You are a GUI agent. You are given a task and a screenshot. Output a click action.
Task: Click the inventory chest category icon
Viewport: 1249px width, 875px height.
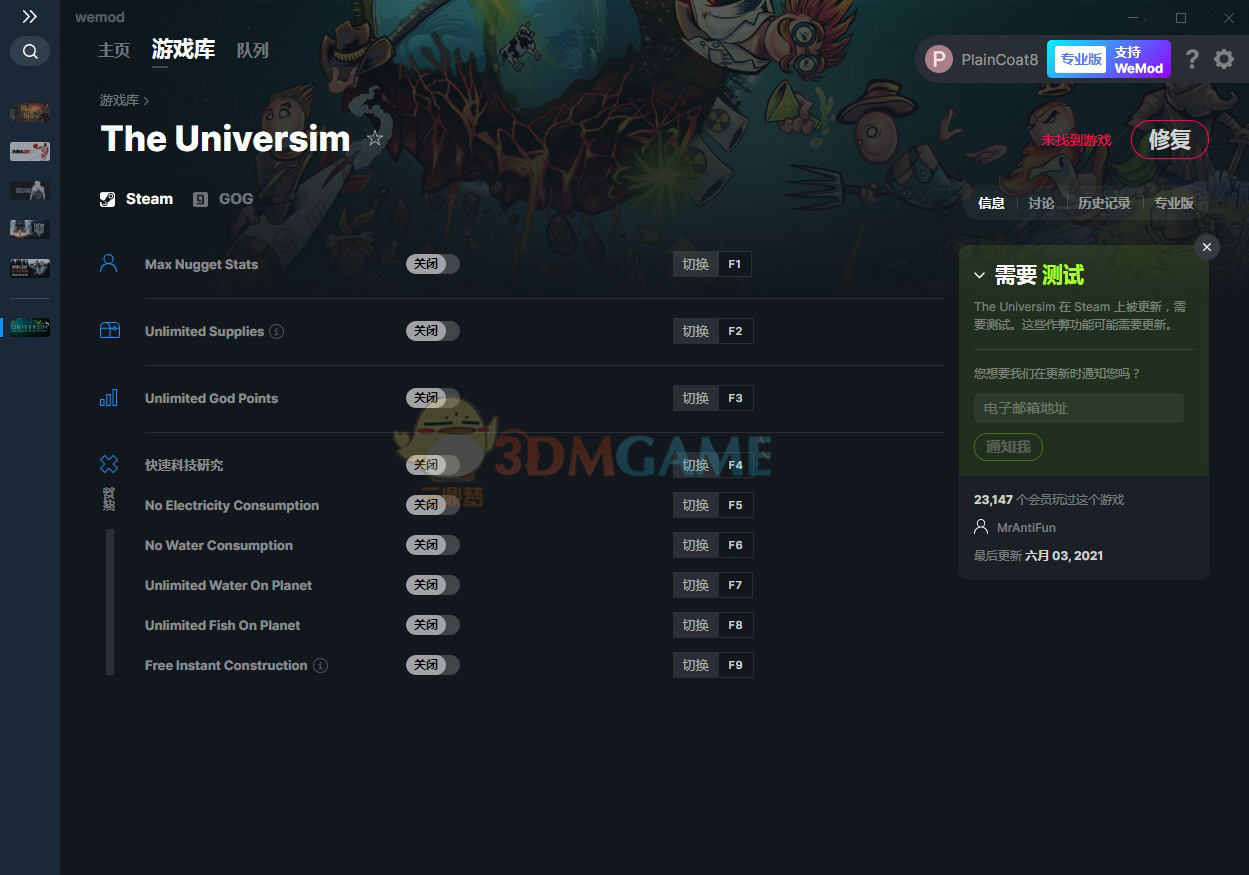(x=110, y=330)
